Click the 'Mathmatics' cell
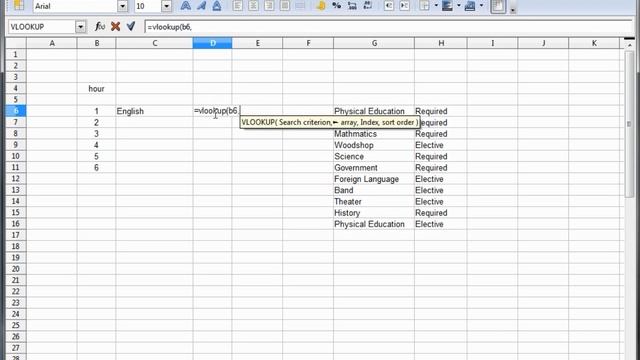 374,134
